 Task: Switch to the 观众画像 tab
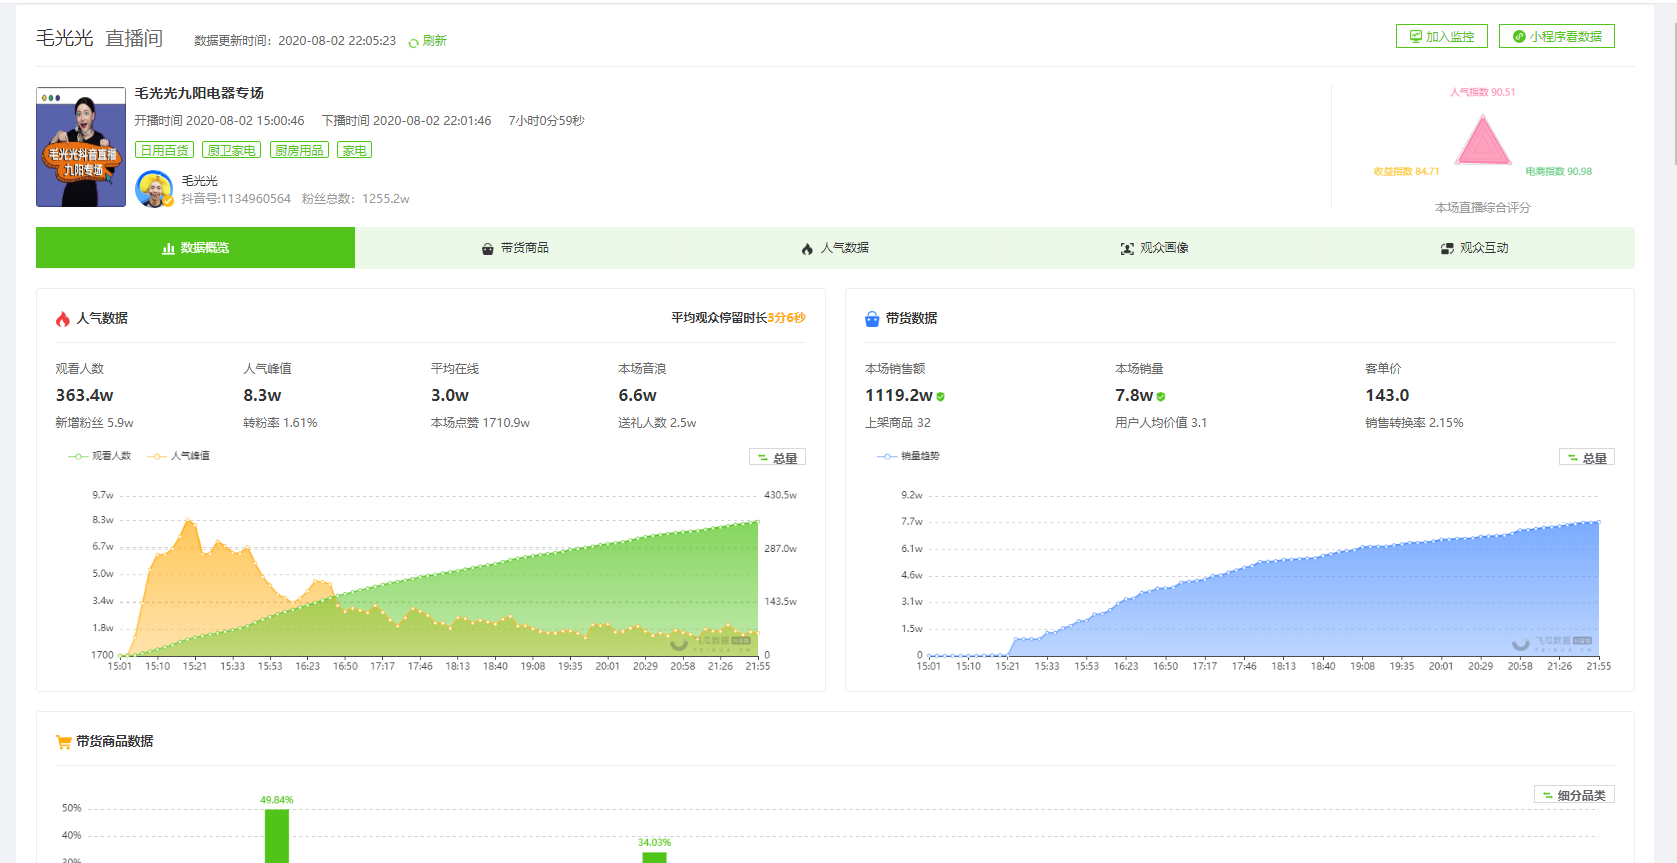[x=1155, y=248]
